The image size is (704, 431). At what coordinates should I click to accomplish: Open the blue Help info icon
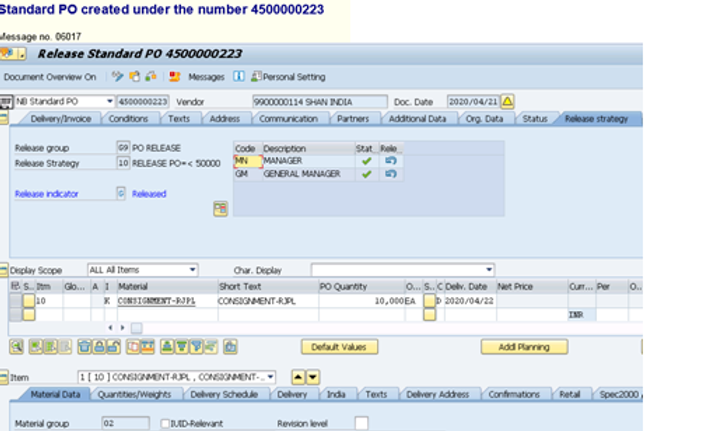pos(239,76)
